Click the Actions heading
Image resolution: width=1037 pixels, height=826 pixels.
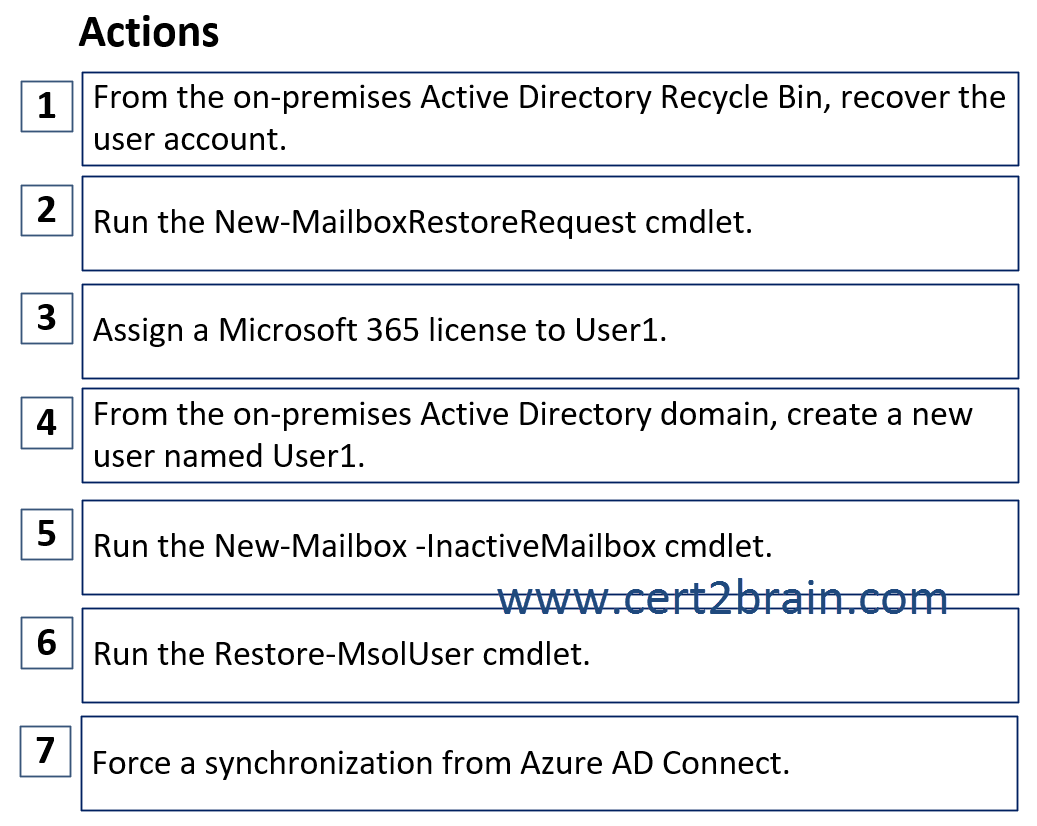point(149,32)
